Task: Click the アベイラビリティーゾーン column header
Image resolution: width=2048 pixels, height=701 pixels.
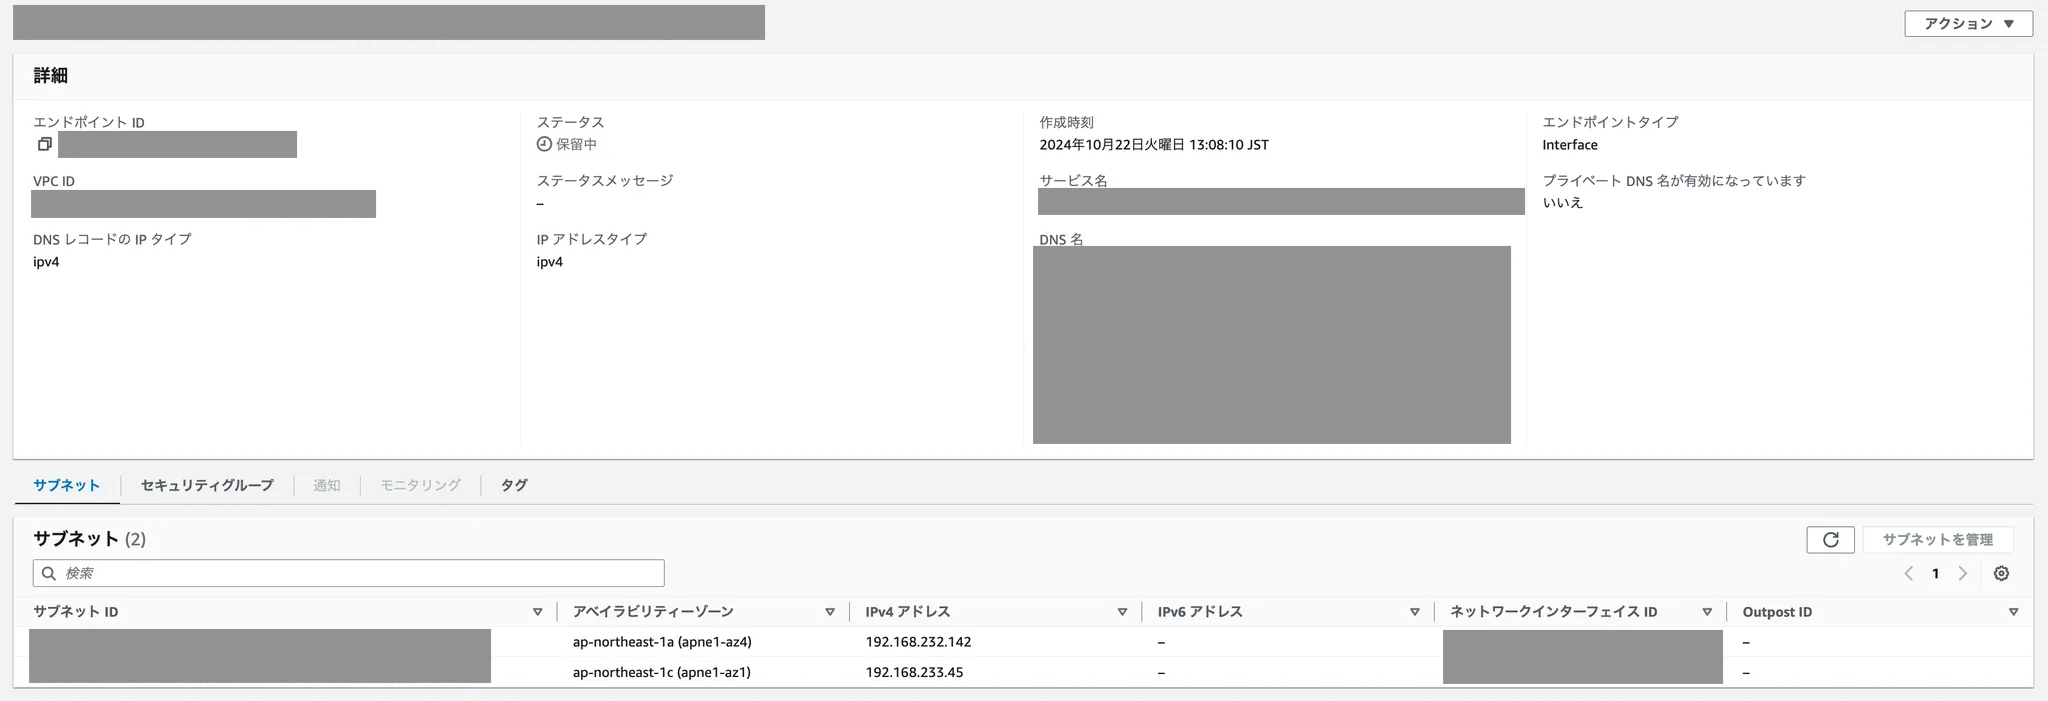Action: [x=653, y=612]
